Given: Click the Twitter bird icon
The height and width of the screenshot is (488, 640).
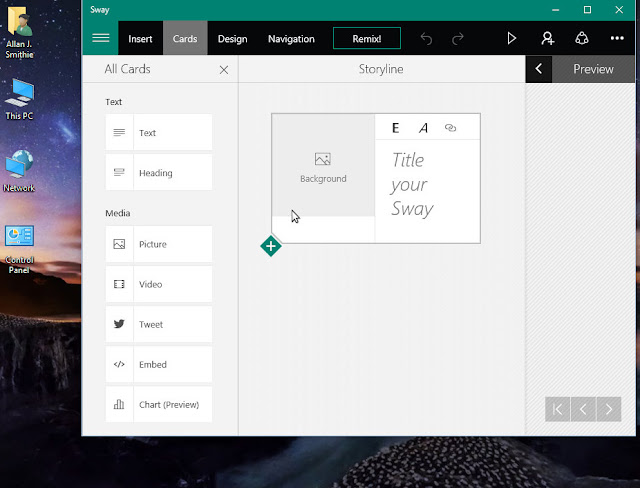Looking at the screenshot, I should tap(119, 324).
